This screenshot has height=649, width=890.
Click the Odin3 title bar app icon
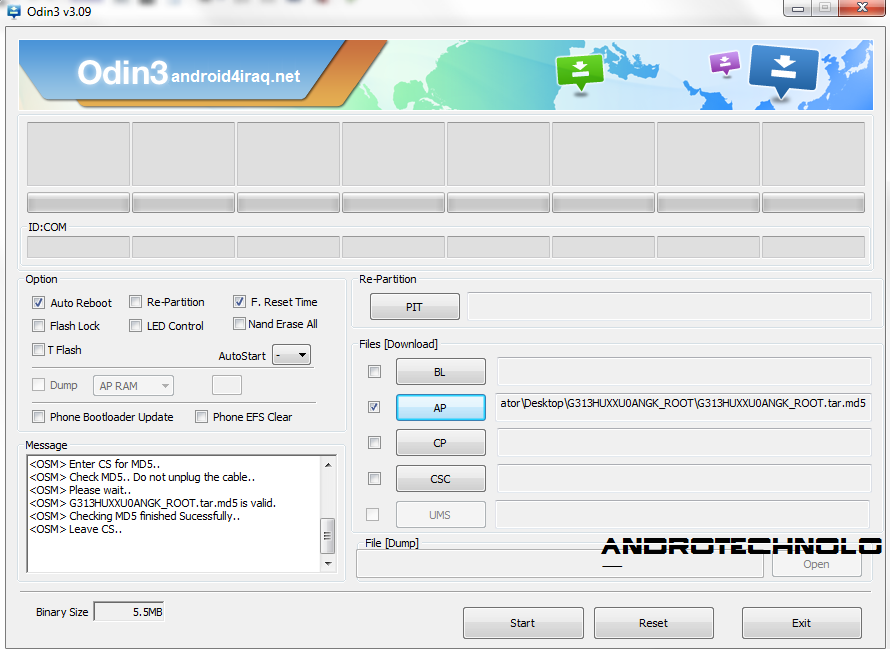[14, 11]
